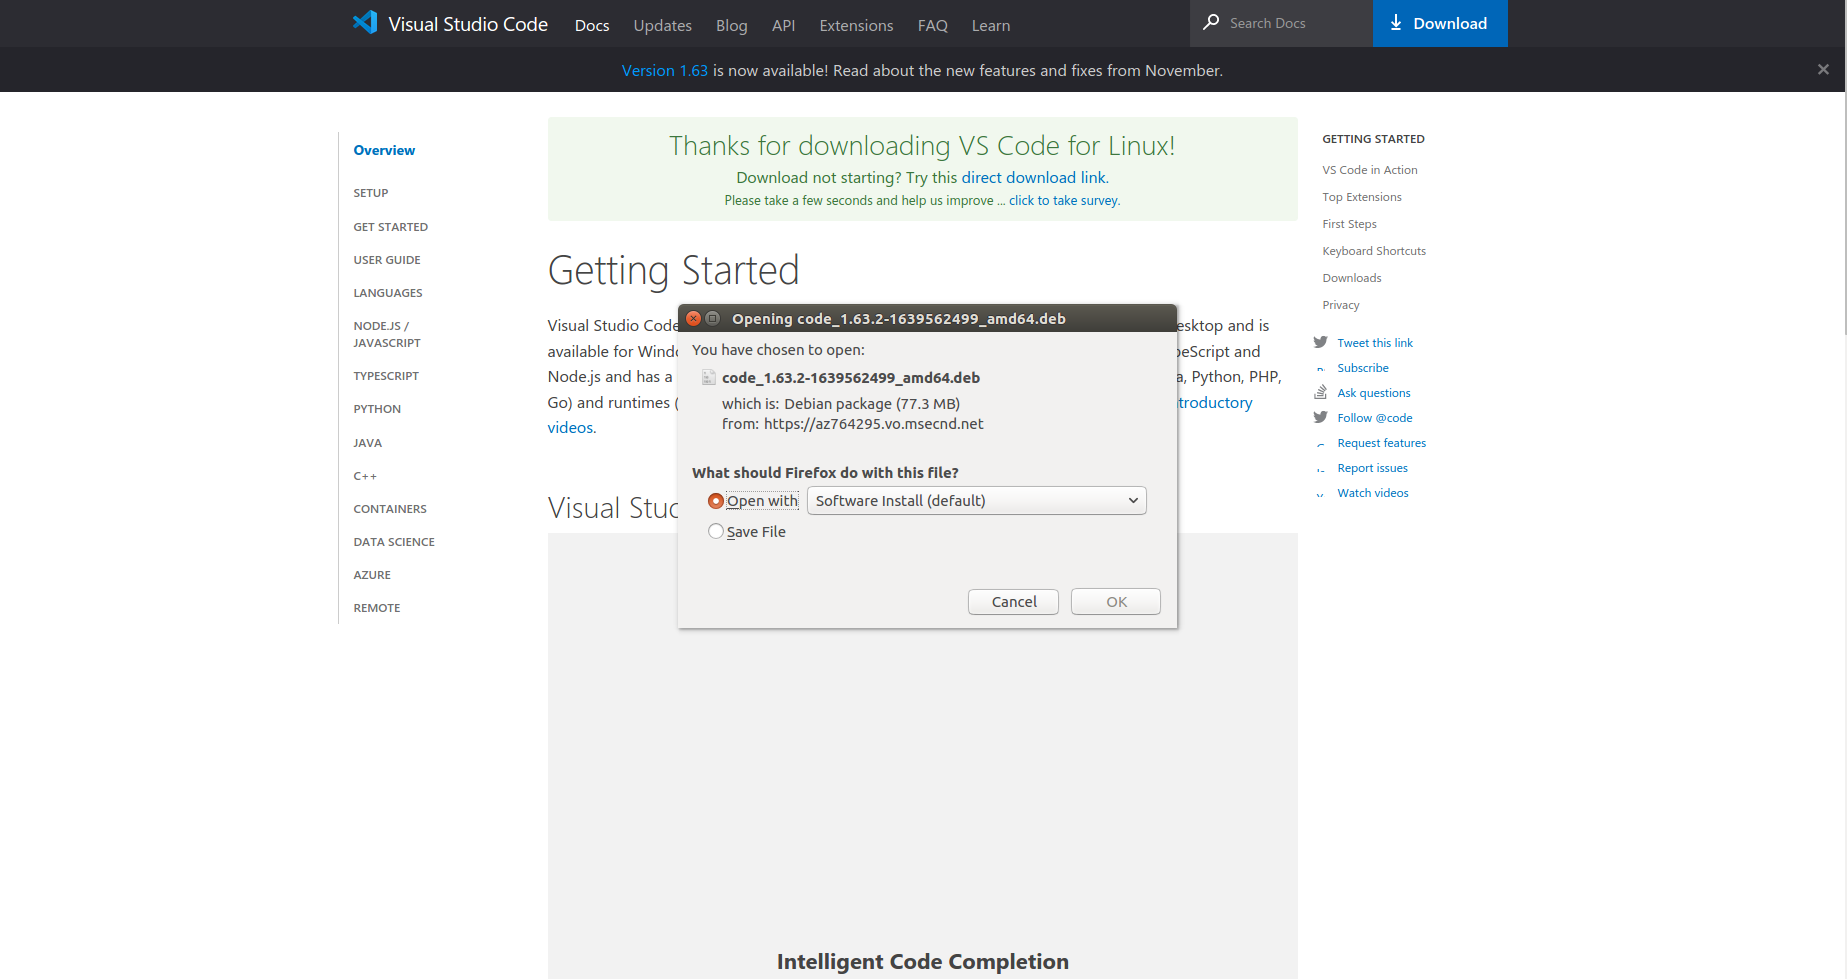Open the Version 1.63 link

[665, 70]
